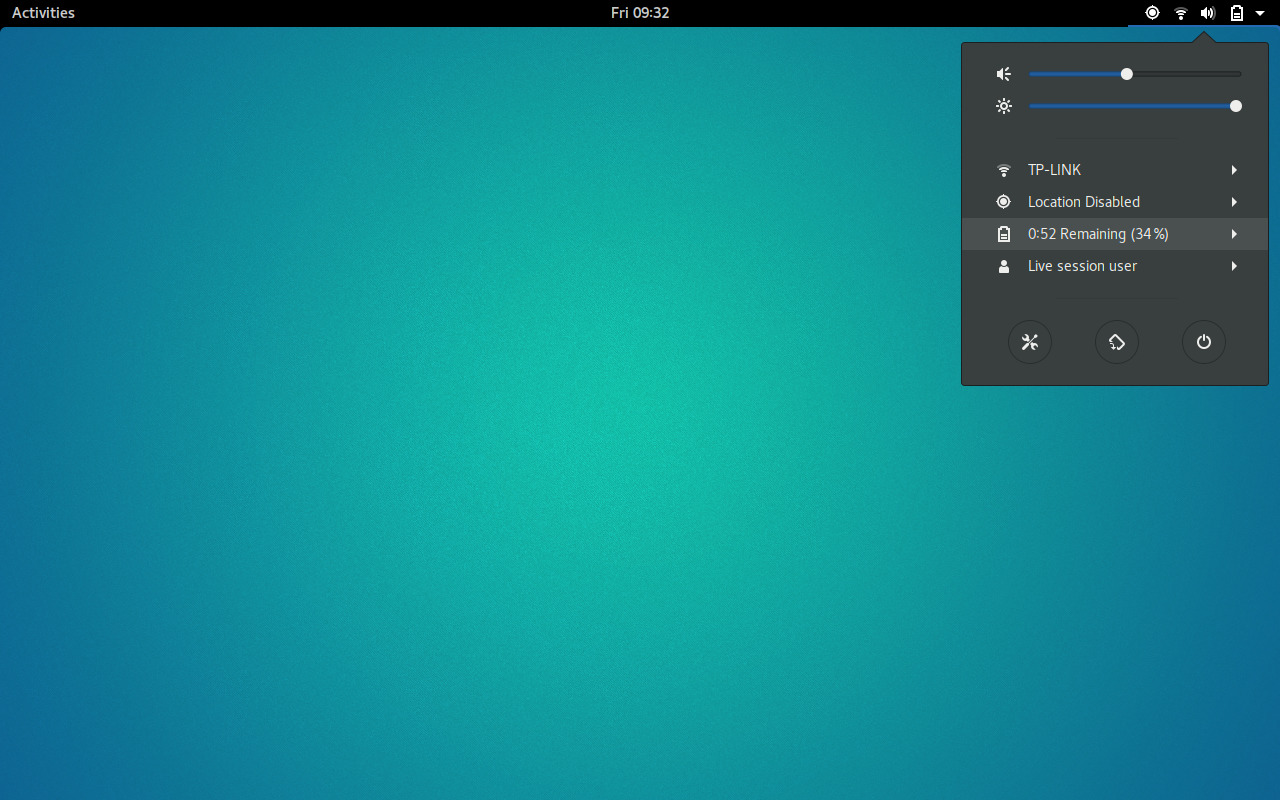Image resolution: width=1280 pixels, height=800 pixels.
Task: Select the user avatar icon
Action: 1003,266
